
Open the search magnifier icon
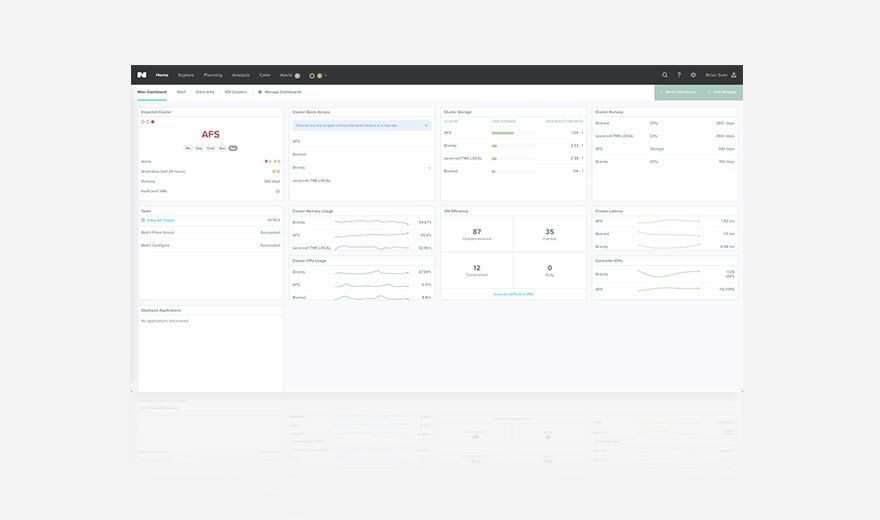(x=665, y=75)
